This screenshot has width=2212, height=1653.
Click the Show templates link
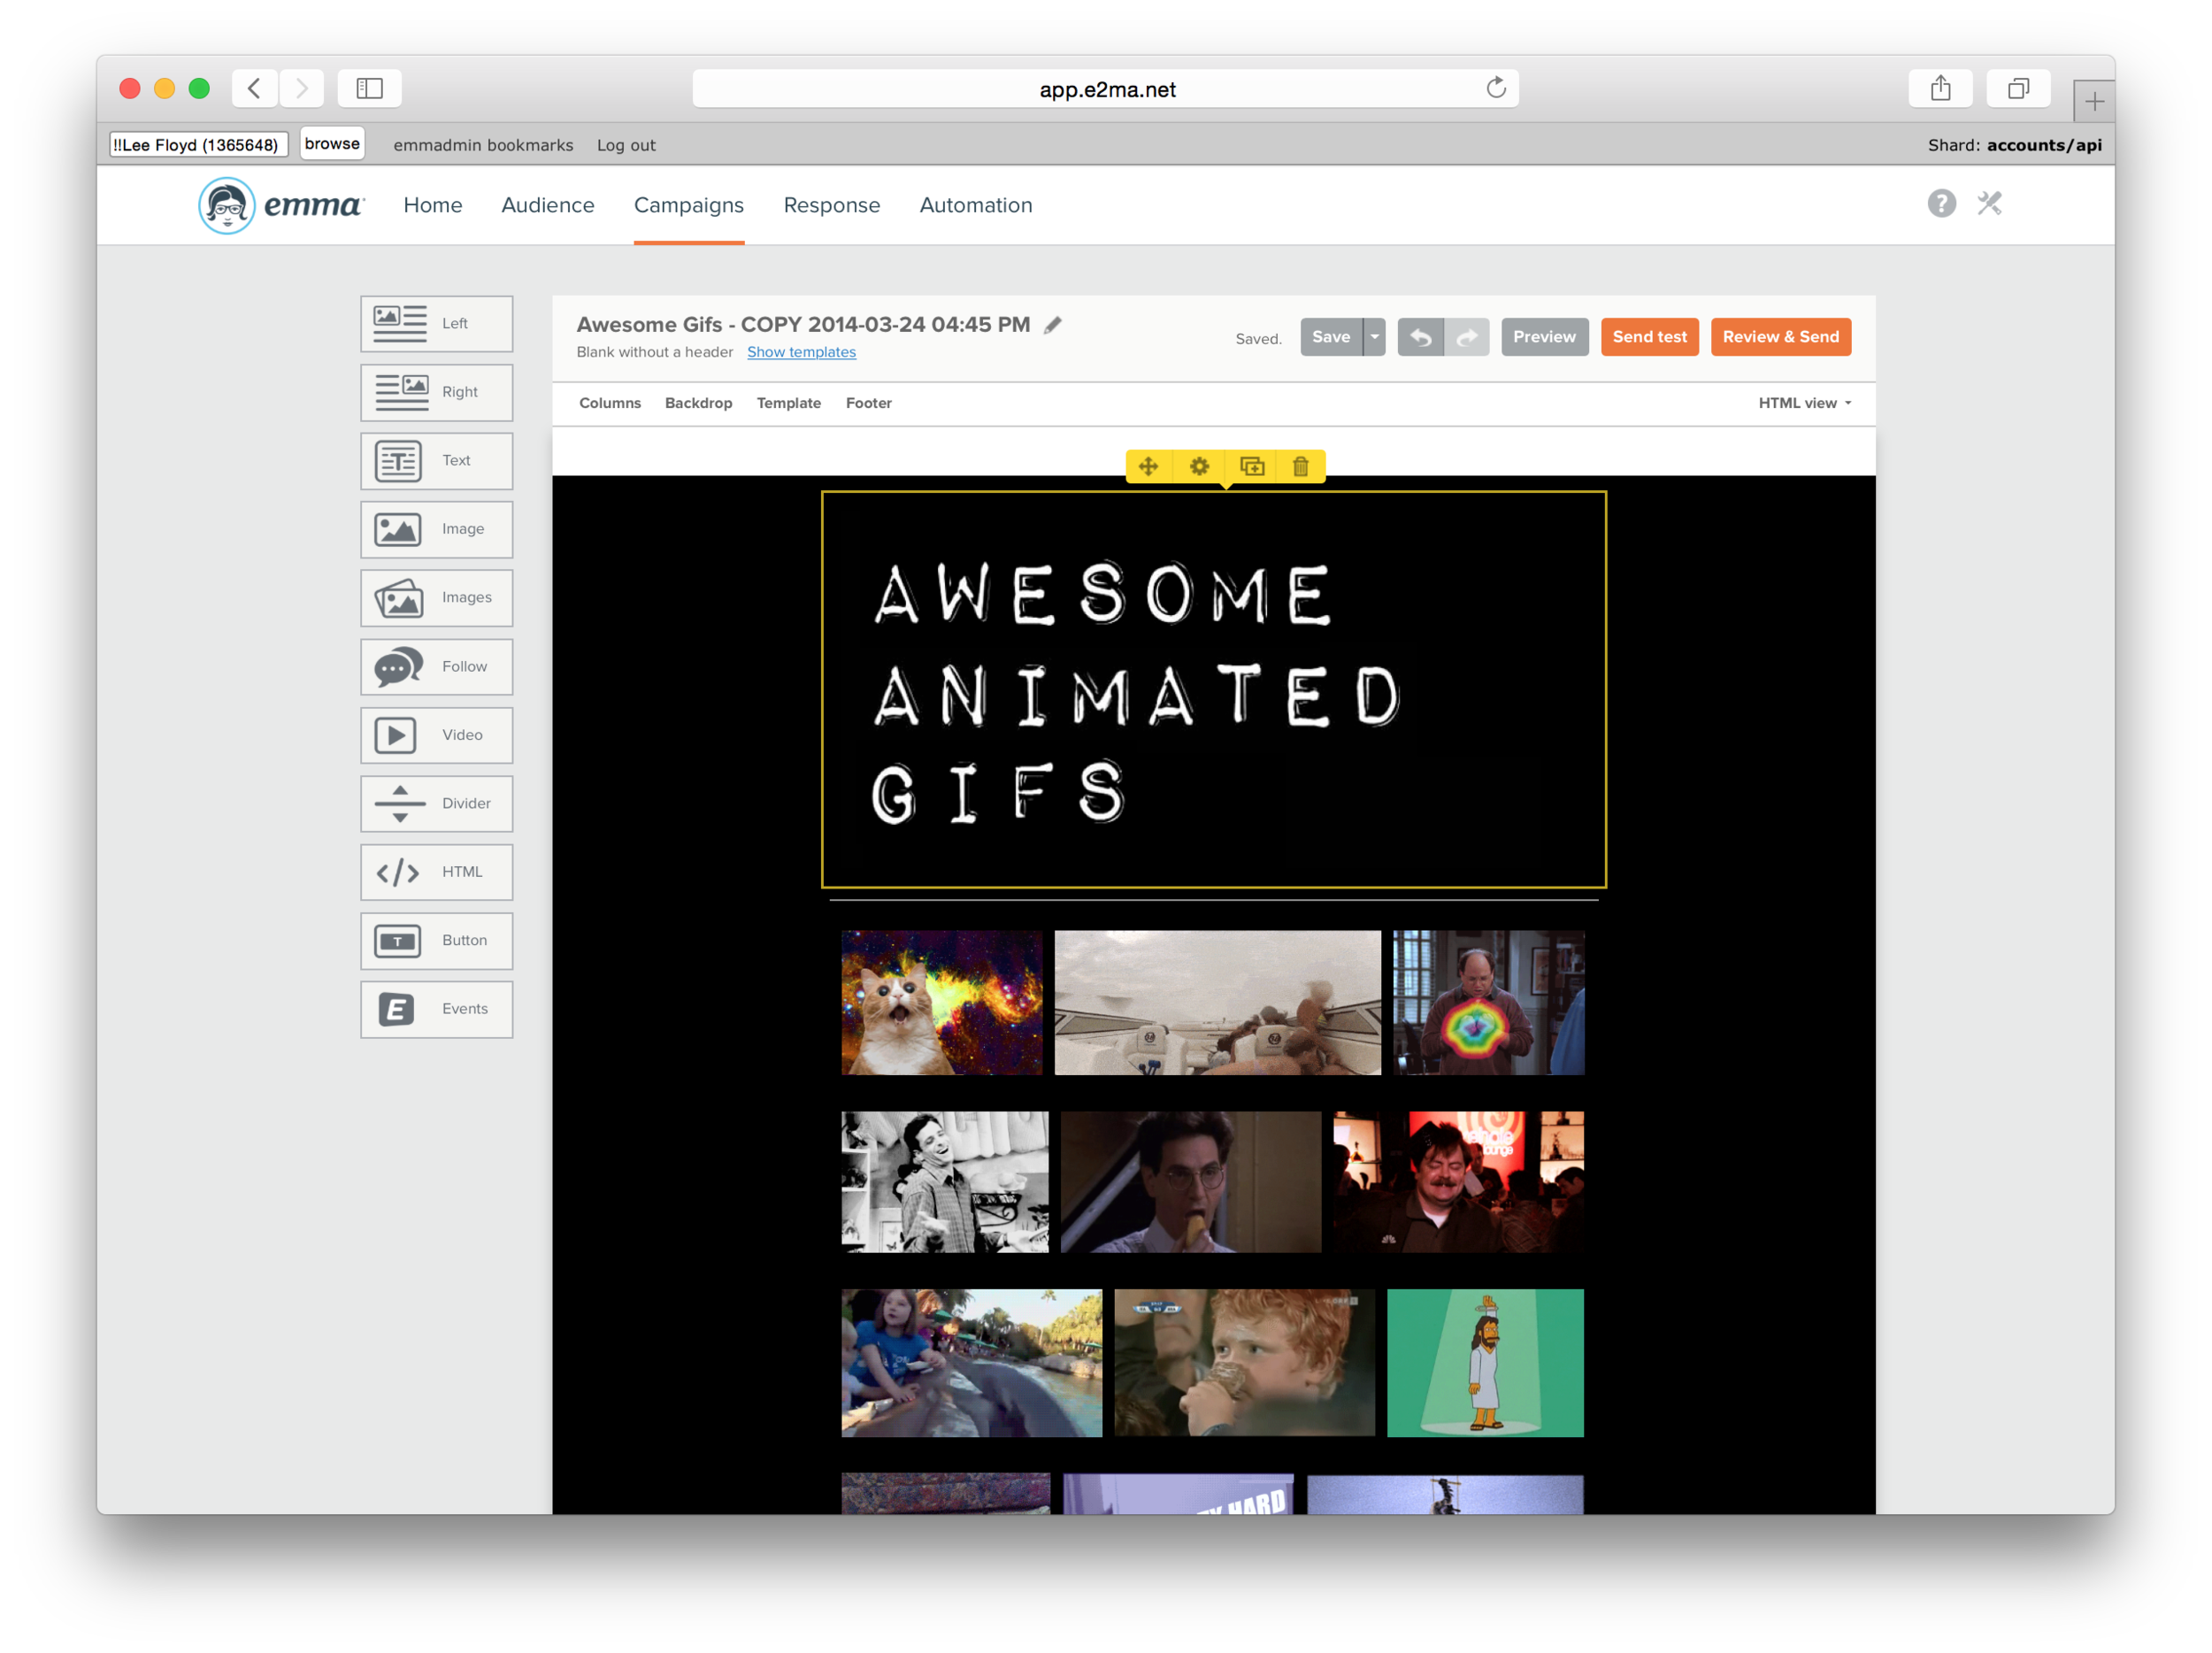tap(801, 352)
